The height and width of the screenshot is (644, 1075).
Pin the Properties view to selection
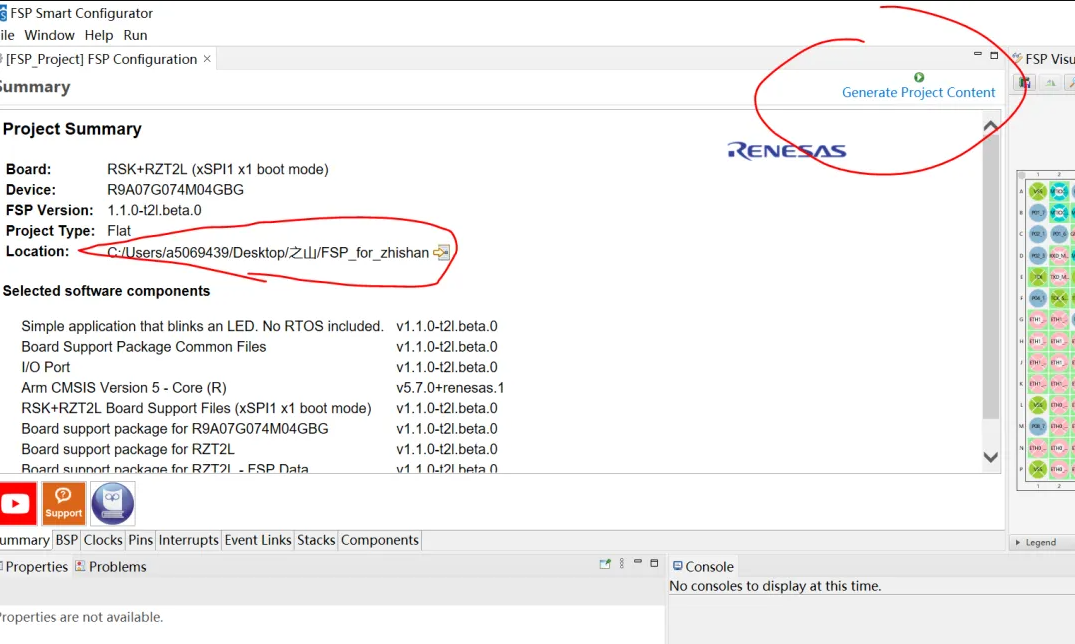[x=605, y=564]
